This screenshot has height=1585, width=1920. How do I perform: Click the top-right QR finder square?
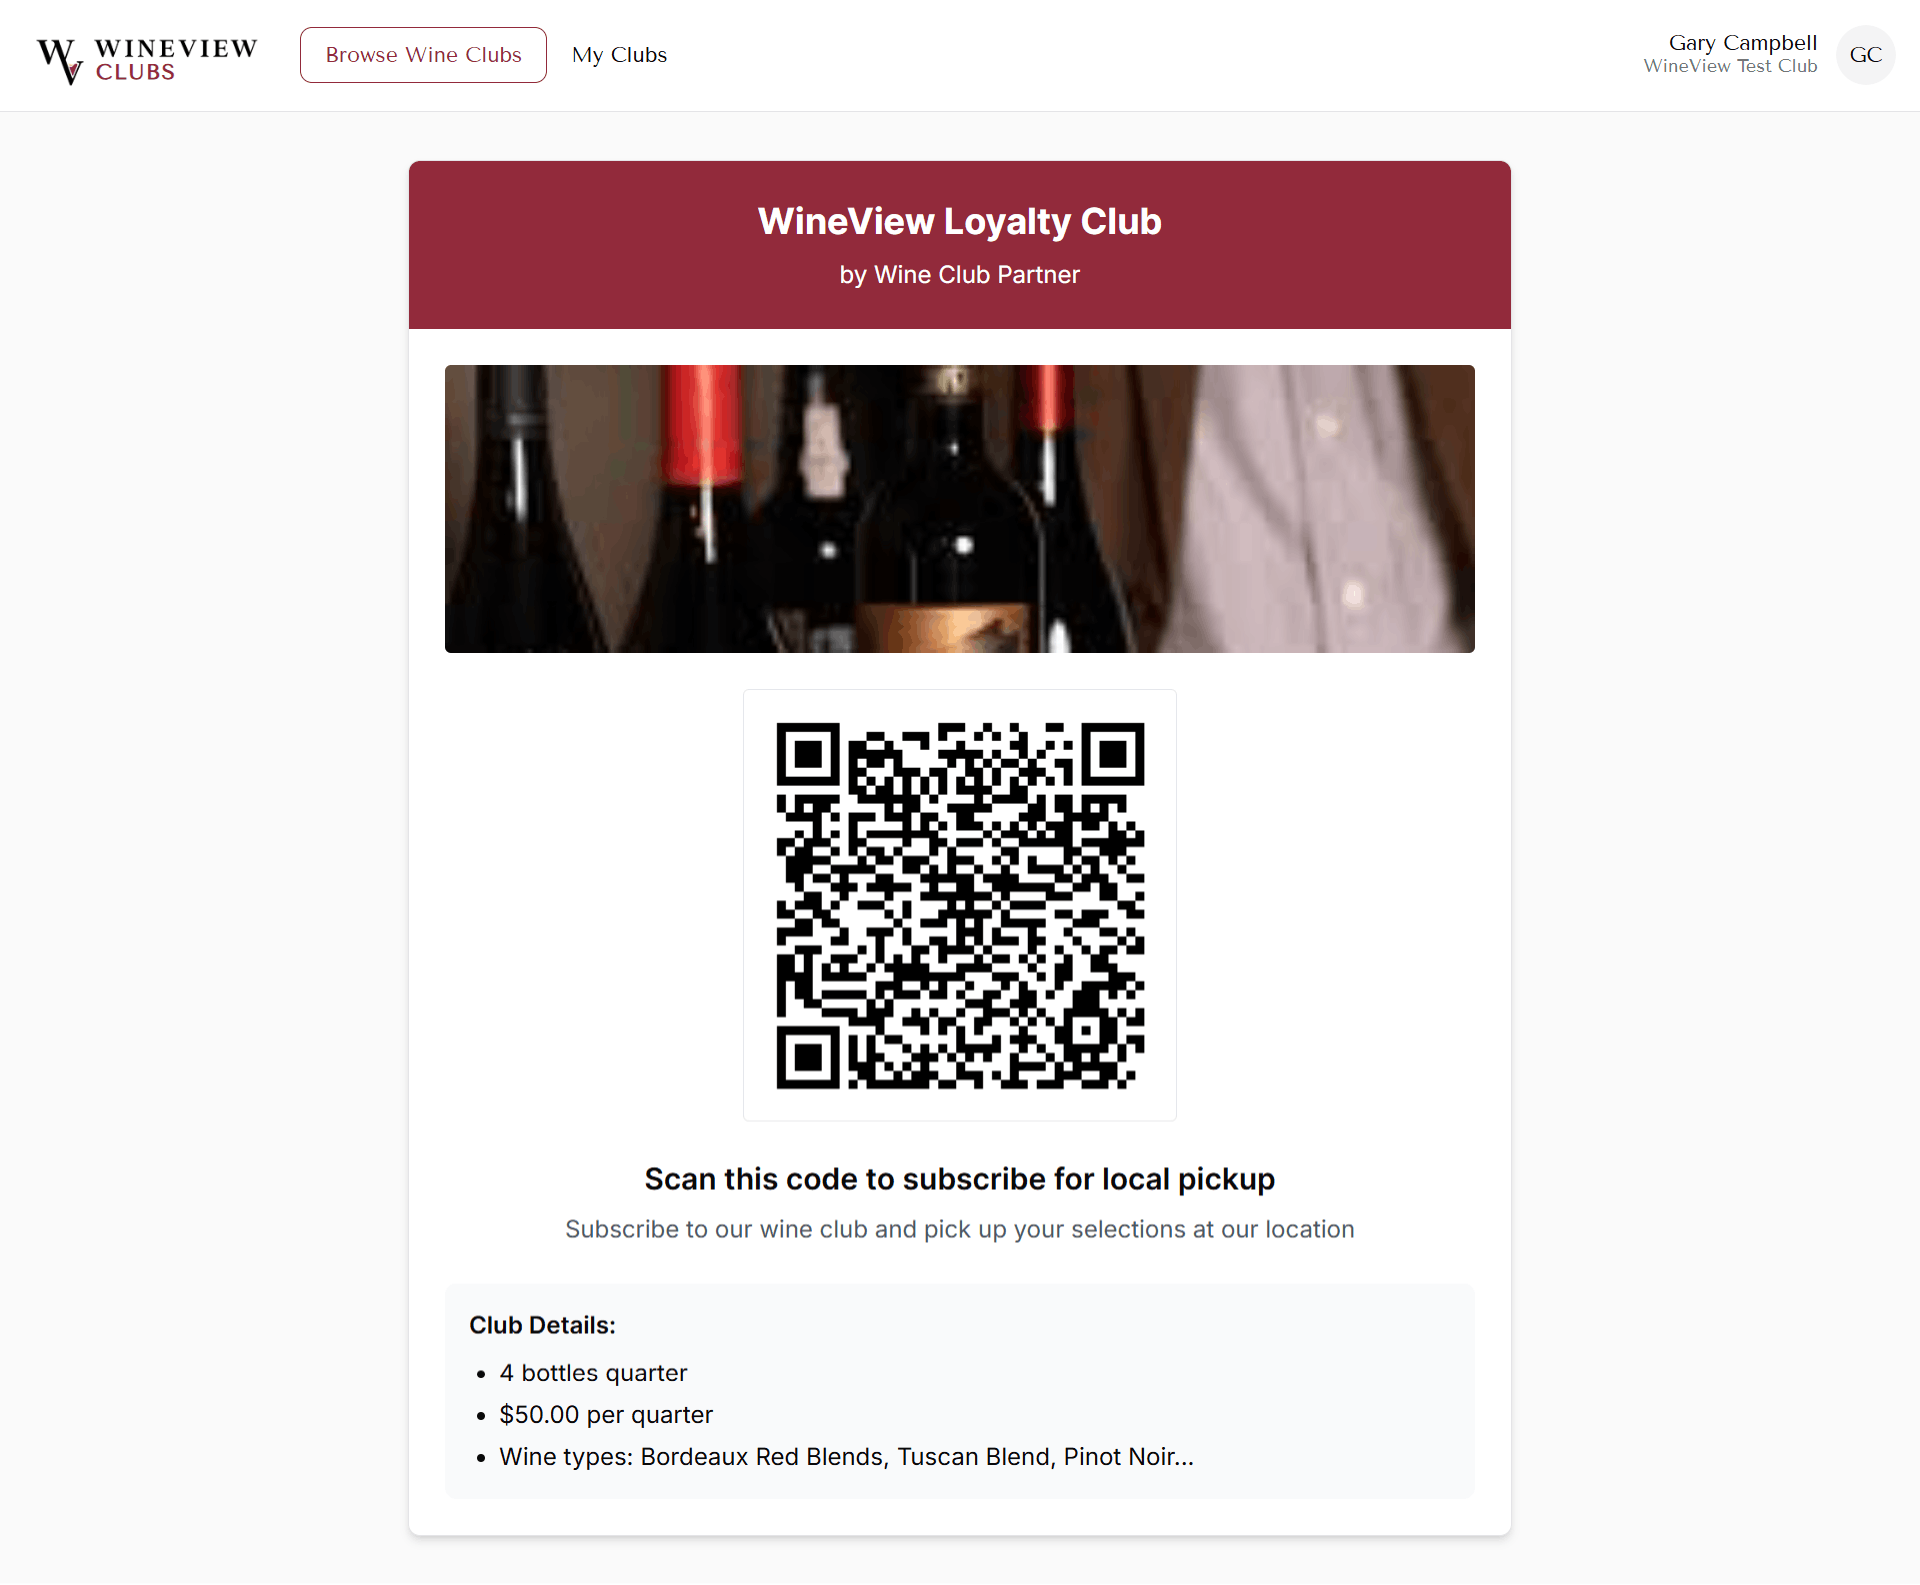pos(1113,754)
